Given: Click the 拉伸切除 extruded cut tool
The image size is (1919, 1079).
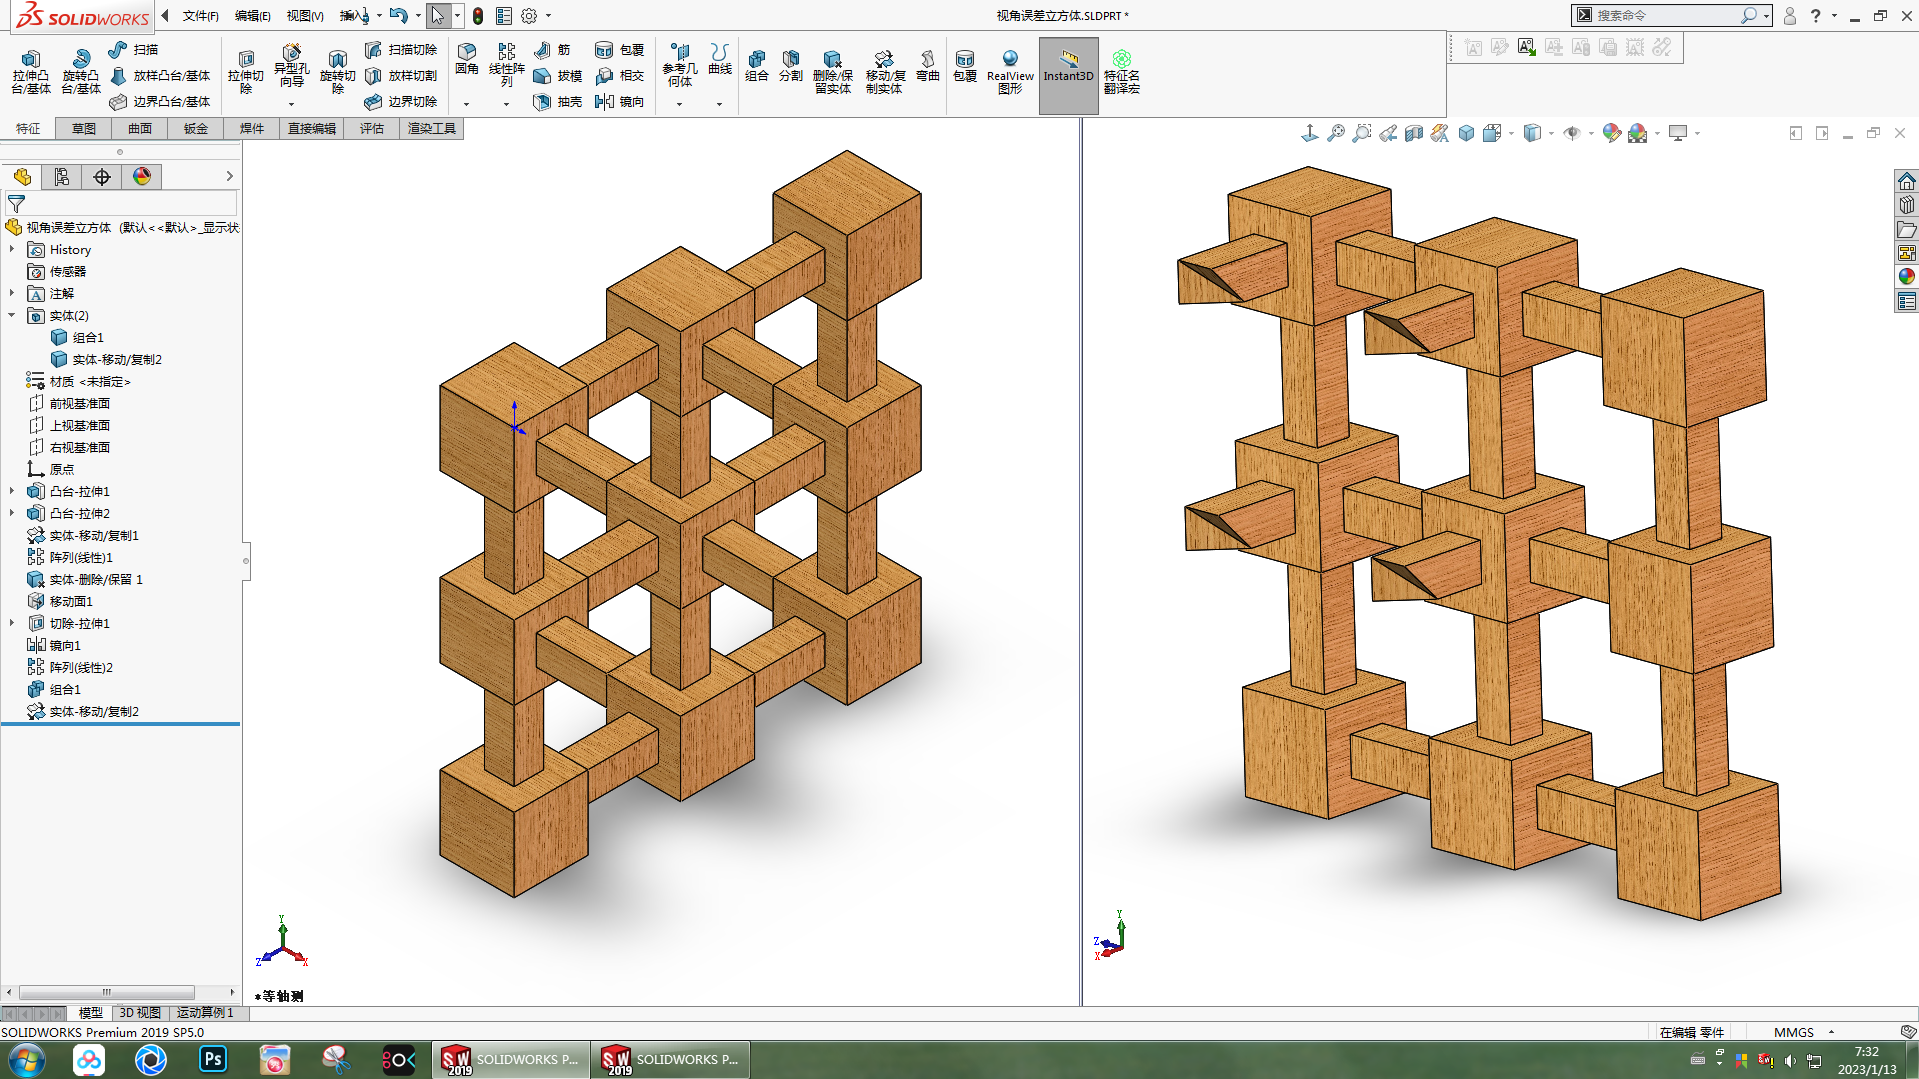Looking at the screenshot, I should click(x=246, y=71).
